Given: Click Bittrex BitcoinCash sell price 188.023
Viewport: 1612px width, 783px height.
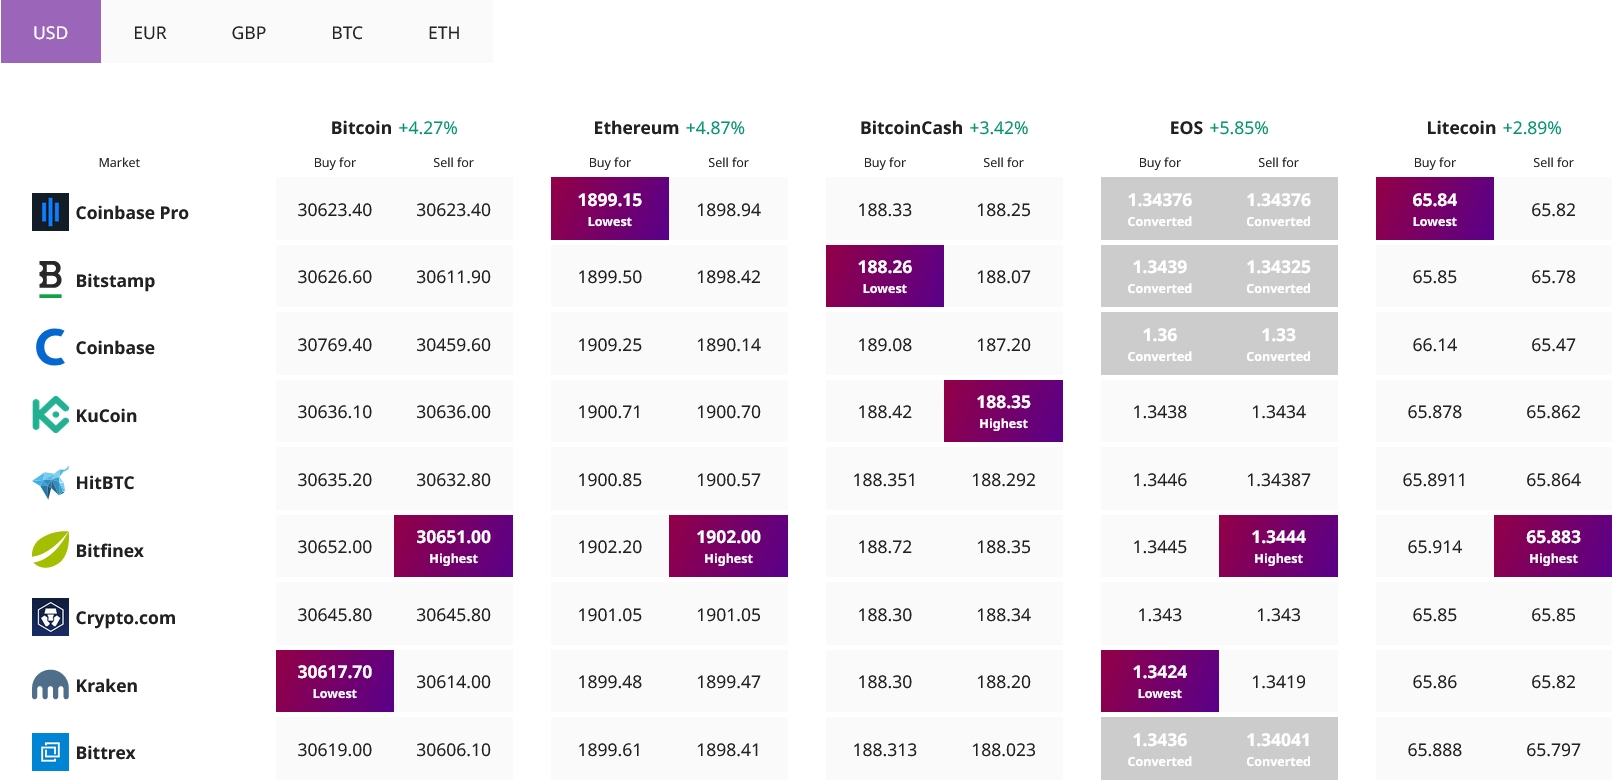Looking at the screenshot, I should 1003,750.
